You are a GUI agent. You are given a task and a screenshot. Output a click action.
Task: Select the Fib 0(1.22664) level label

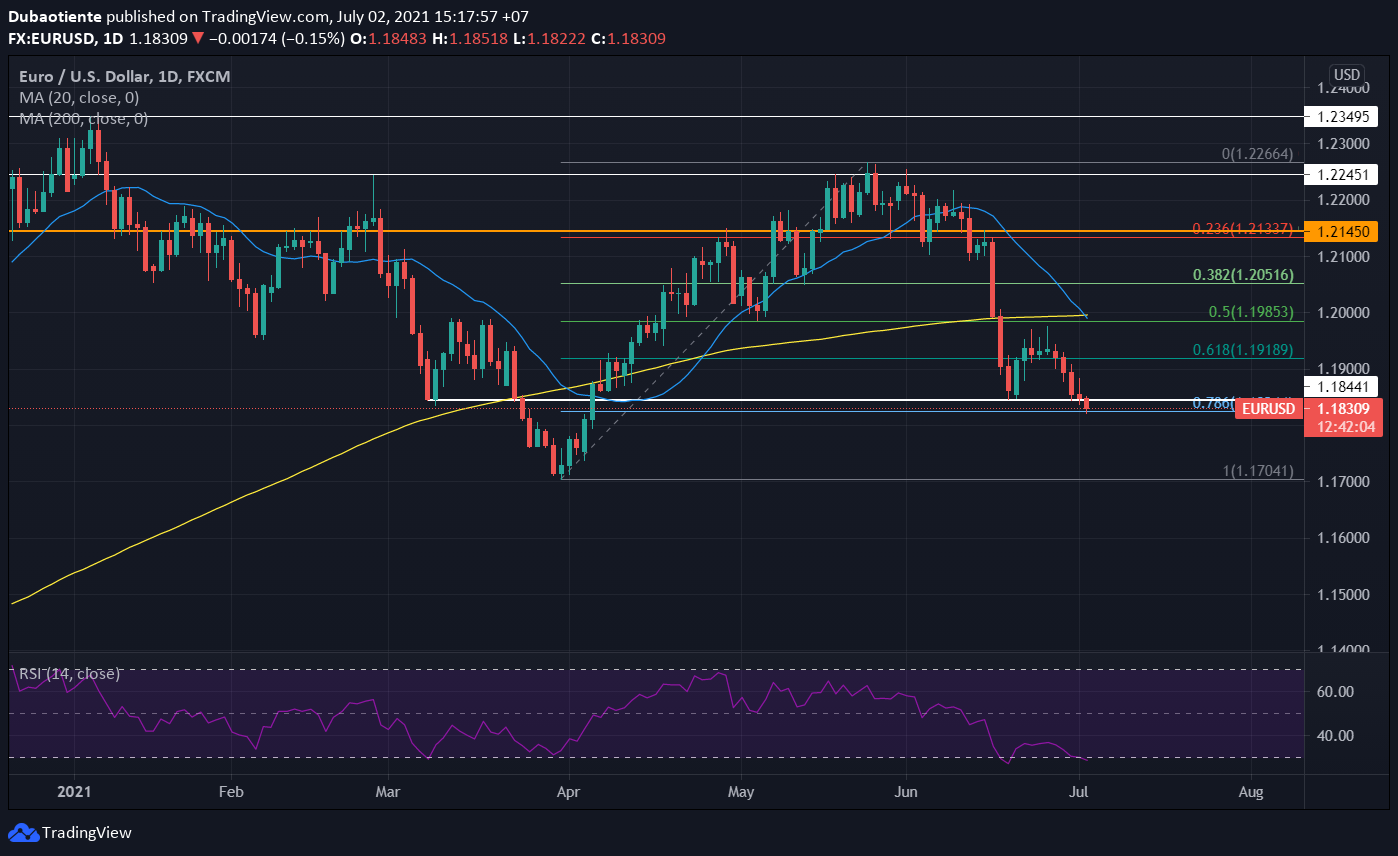1258,154
